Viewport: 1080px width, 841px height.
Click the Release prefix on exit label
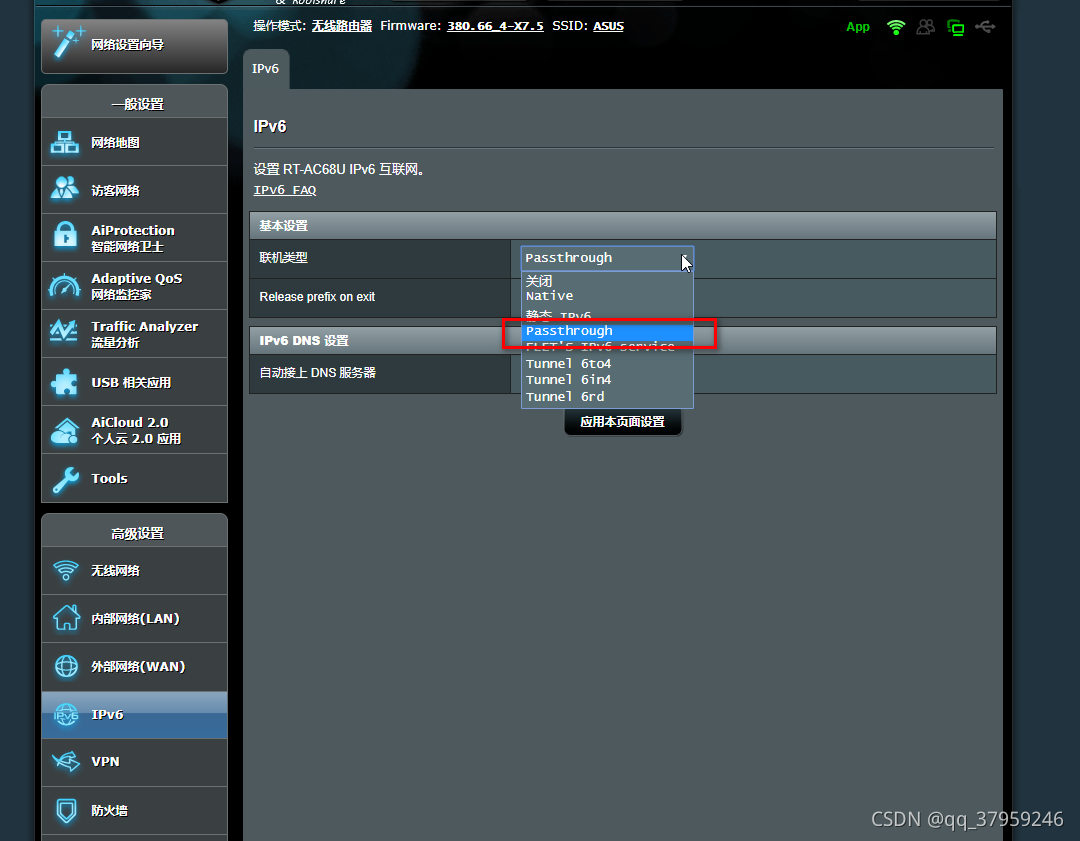(x=317, y=297)
